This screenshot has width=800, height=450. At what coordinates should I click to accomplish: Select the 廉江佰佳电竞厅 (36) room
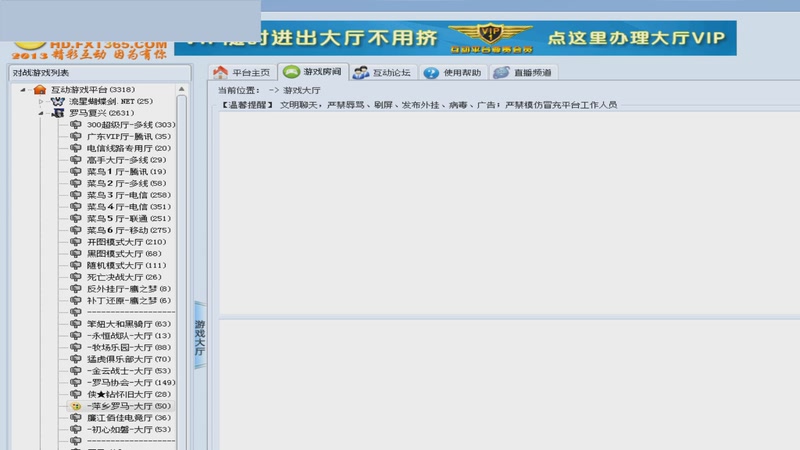click(129, 418)
